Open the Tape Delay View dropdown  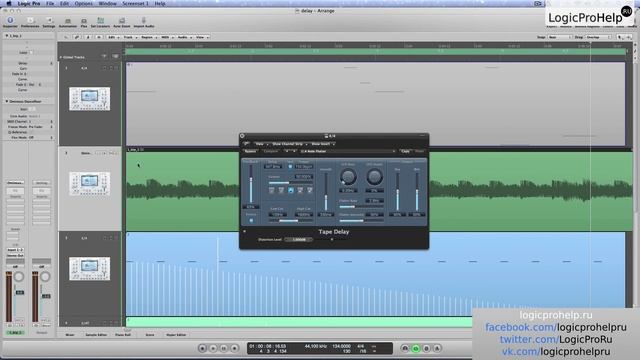(x=261, y=144)
